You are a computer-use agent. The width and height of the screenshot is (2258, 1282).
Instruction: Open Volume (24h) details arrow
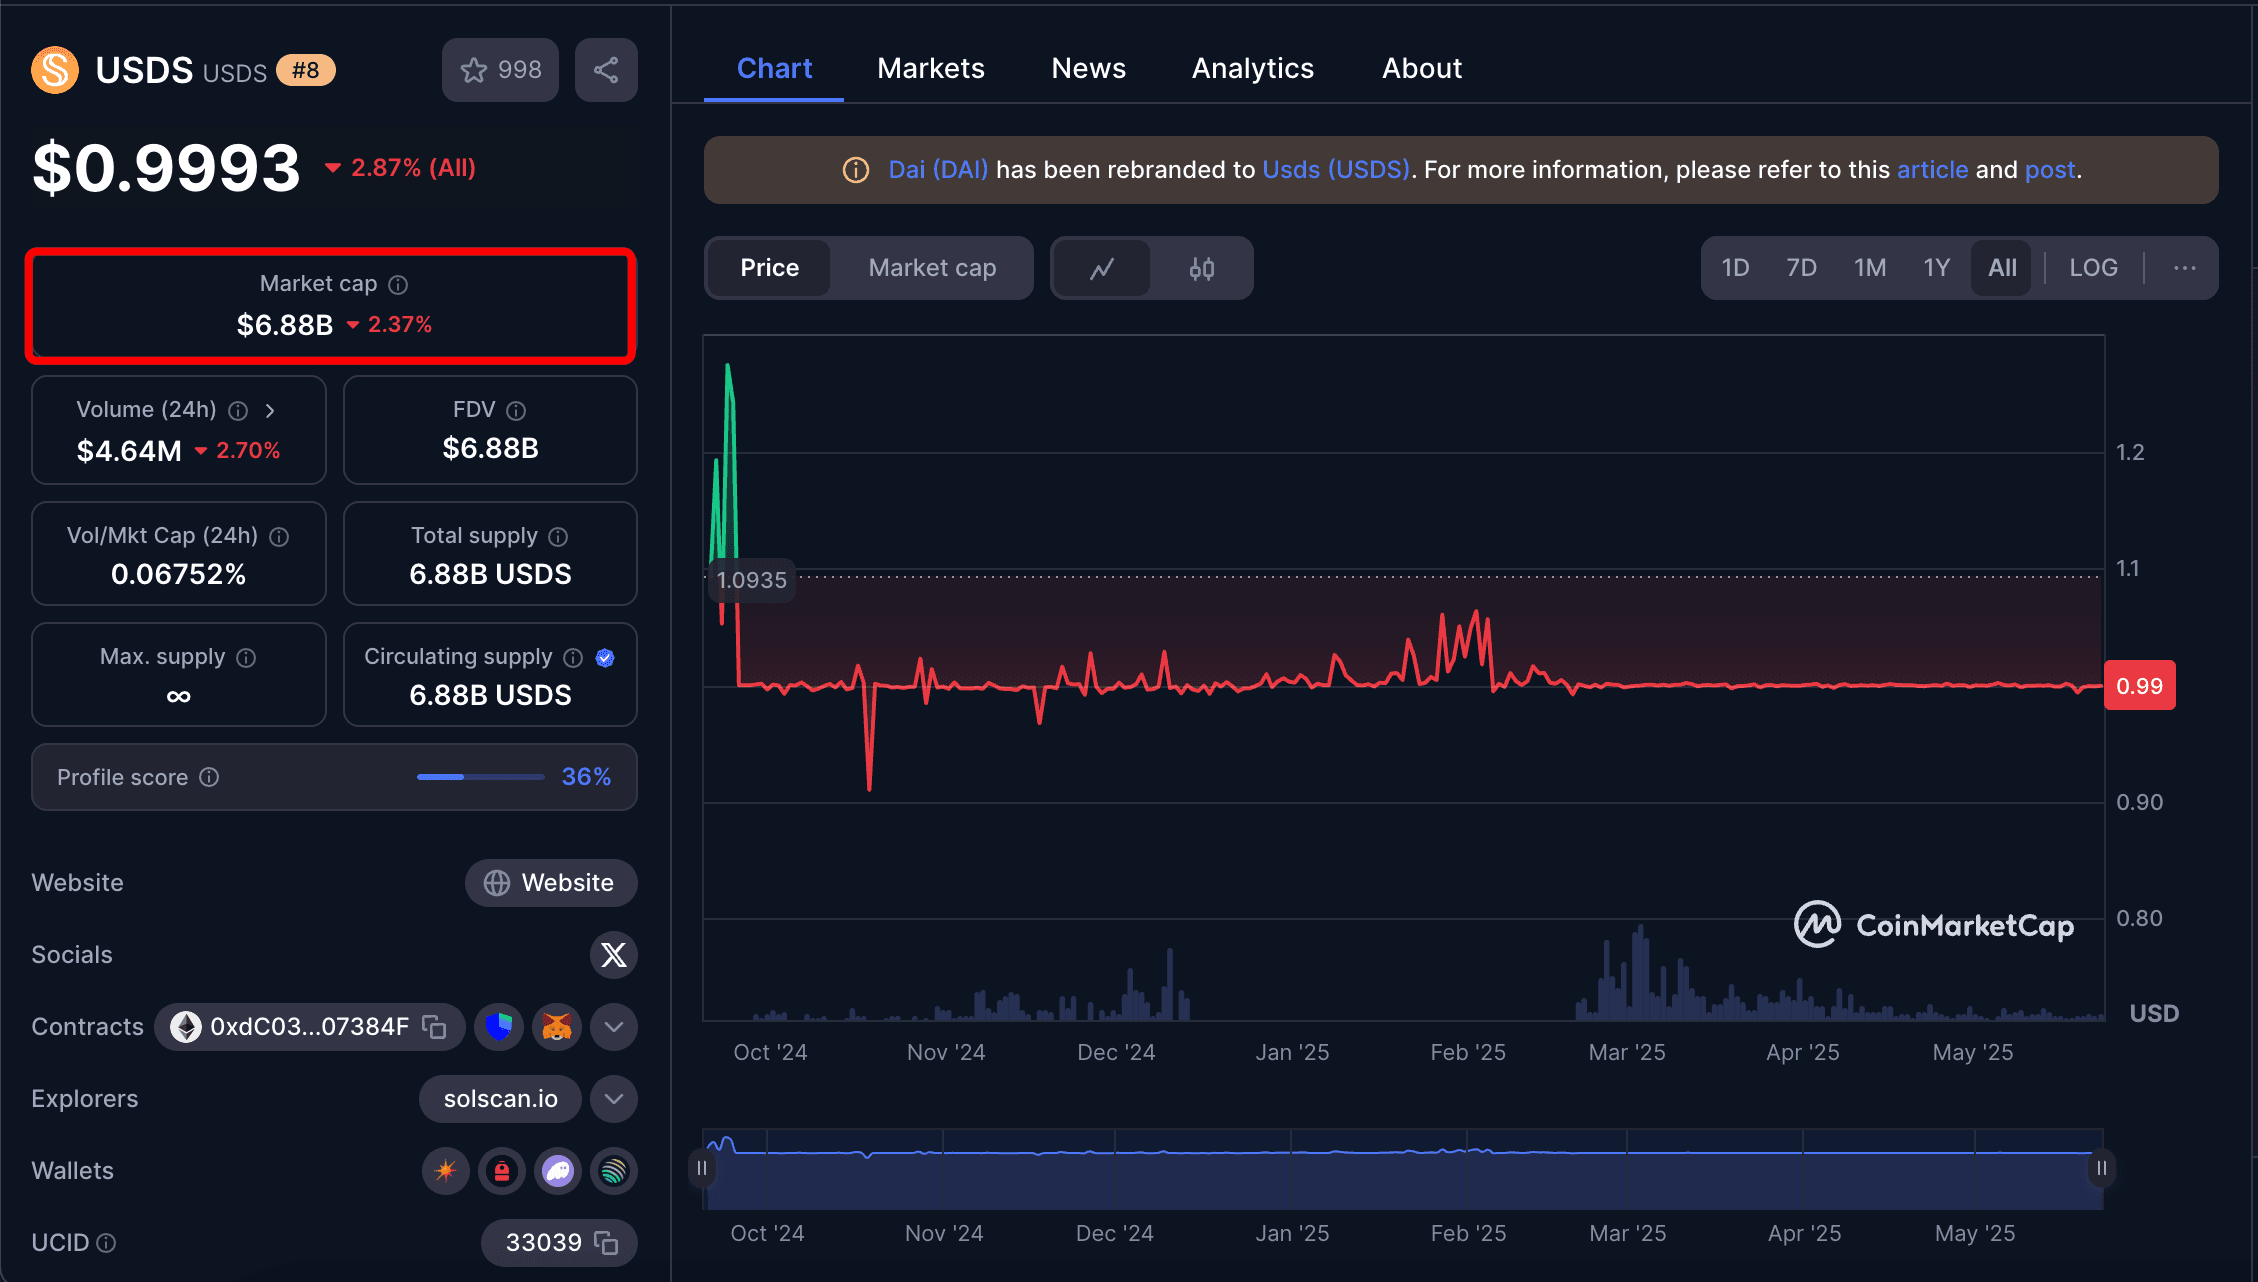(x=270, y=411)
